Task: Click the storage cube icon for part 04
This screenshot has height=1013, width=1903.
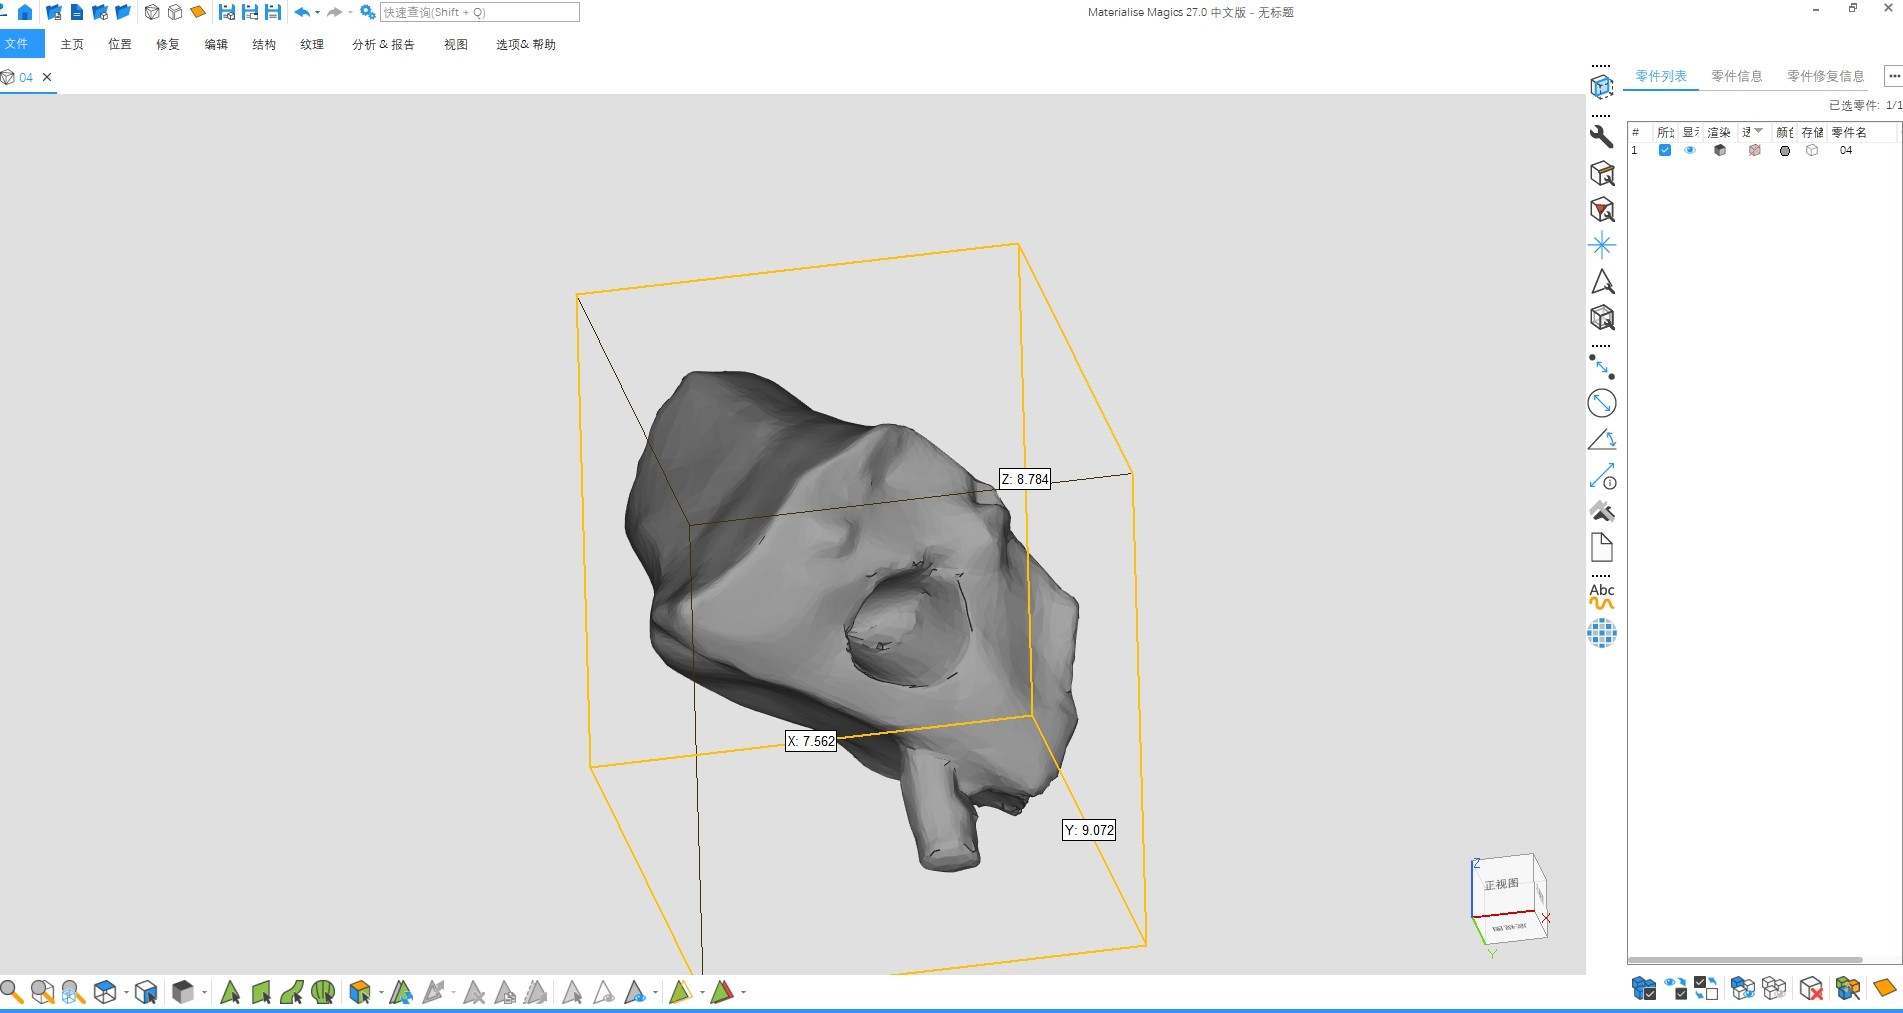Action: (x=1812, y=151)
